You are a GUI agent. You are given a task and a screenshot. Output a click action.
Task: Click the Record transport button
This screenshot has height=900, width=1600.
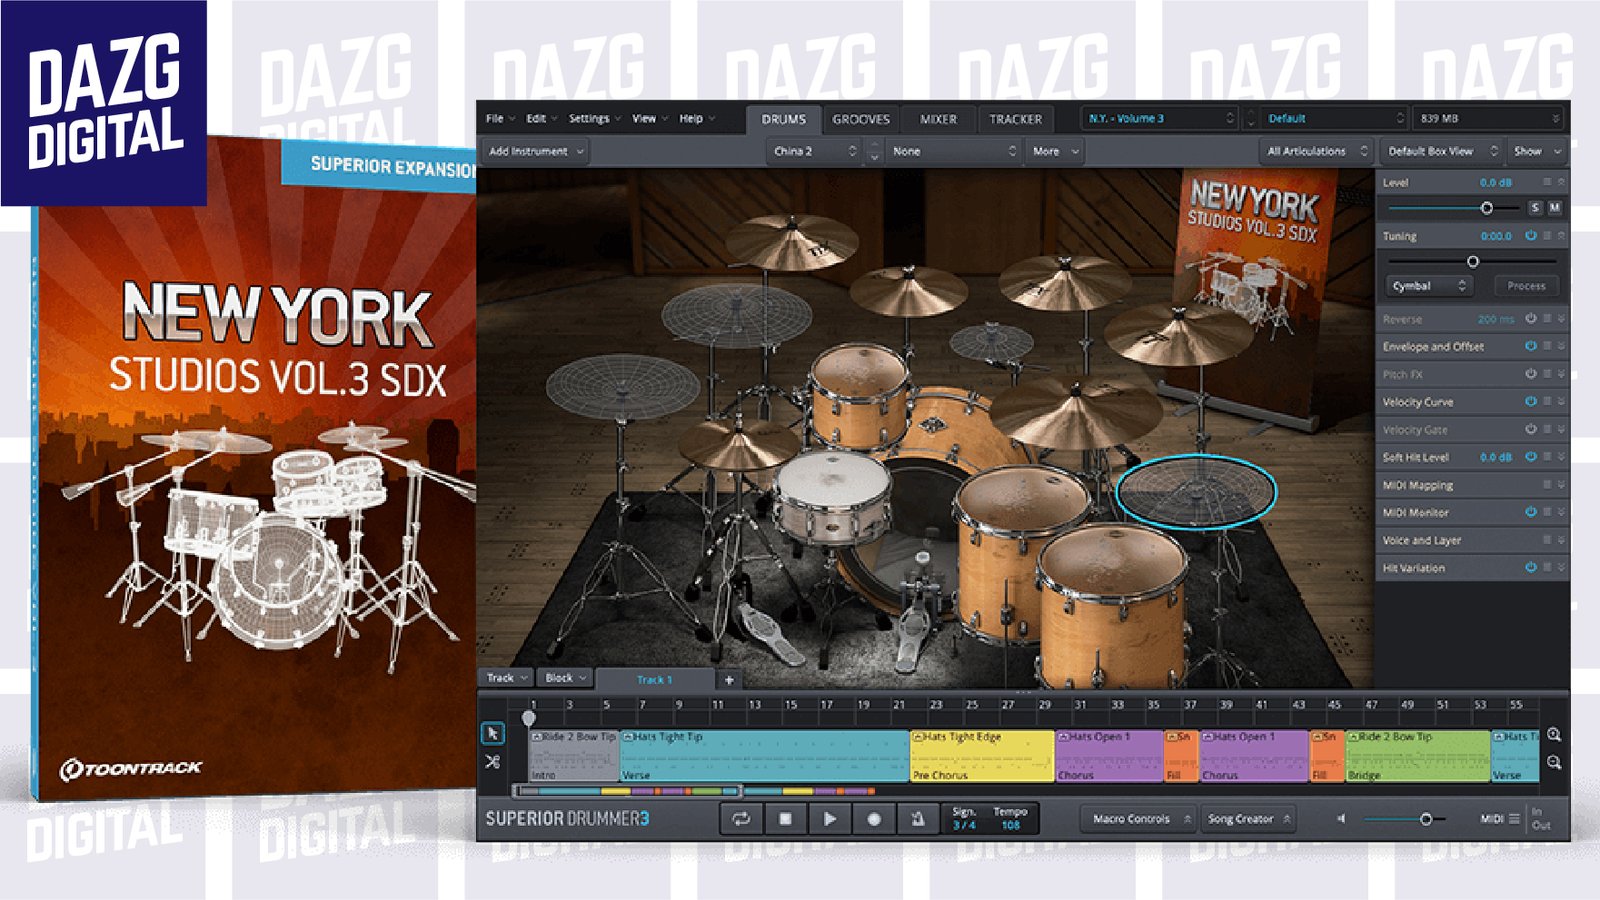874,819
